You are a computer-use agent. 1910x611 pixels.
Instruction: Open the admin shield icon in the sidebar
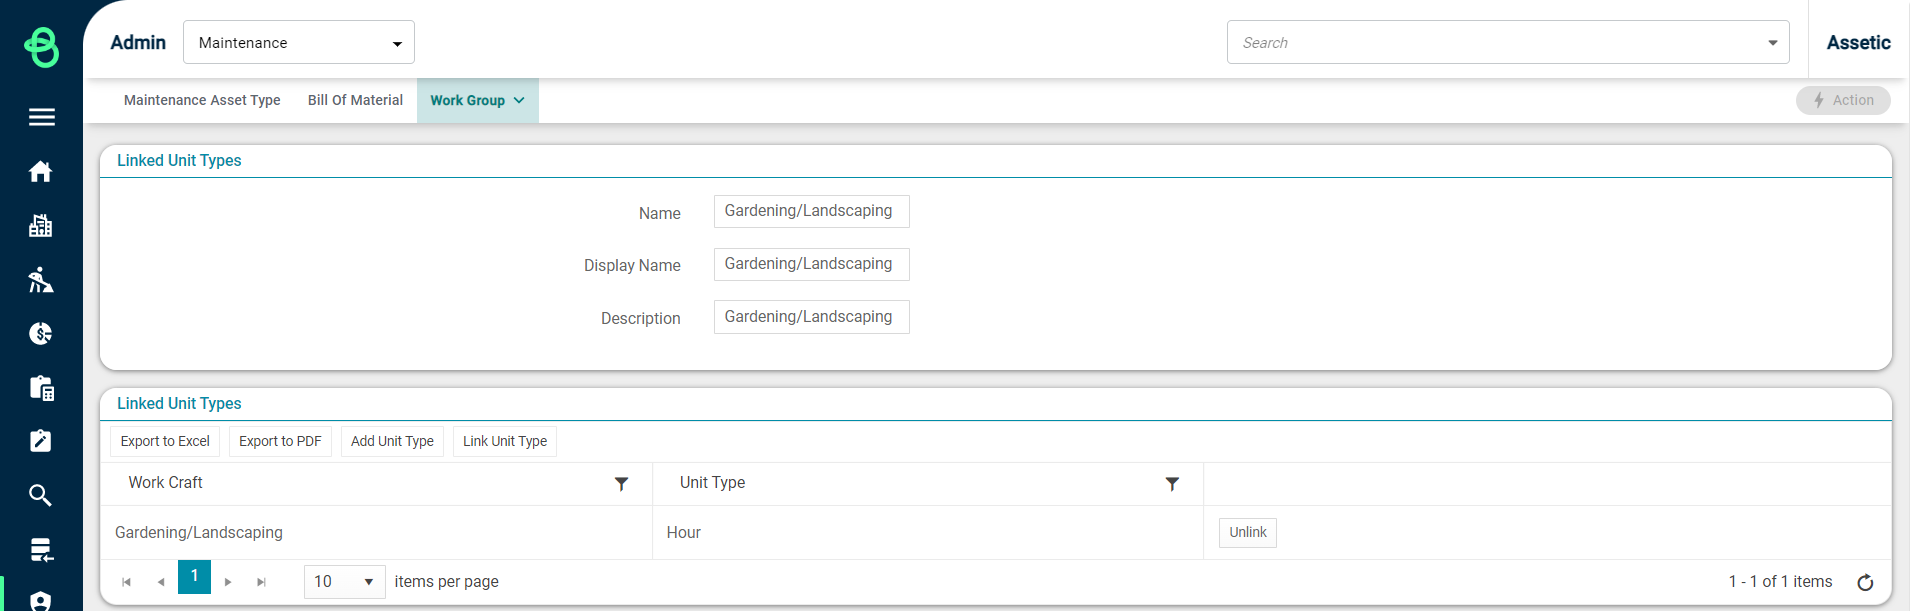click(41, 600)
